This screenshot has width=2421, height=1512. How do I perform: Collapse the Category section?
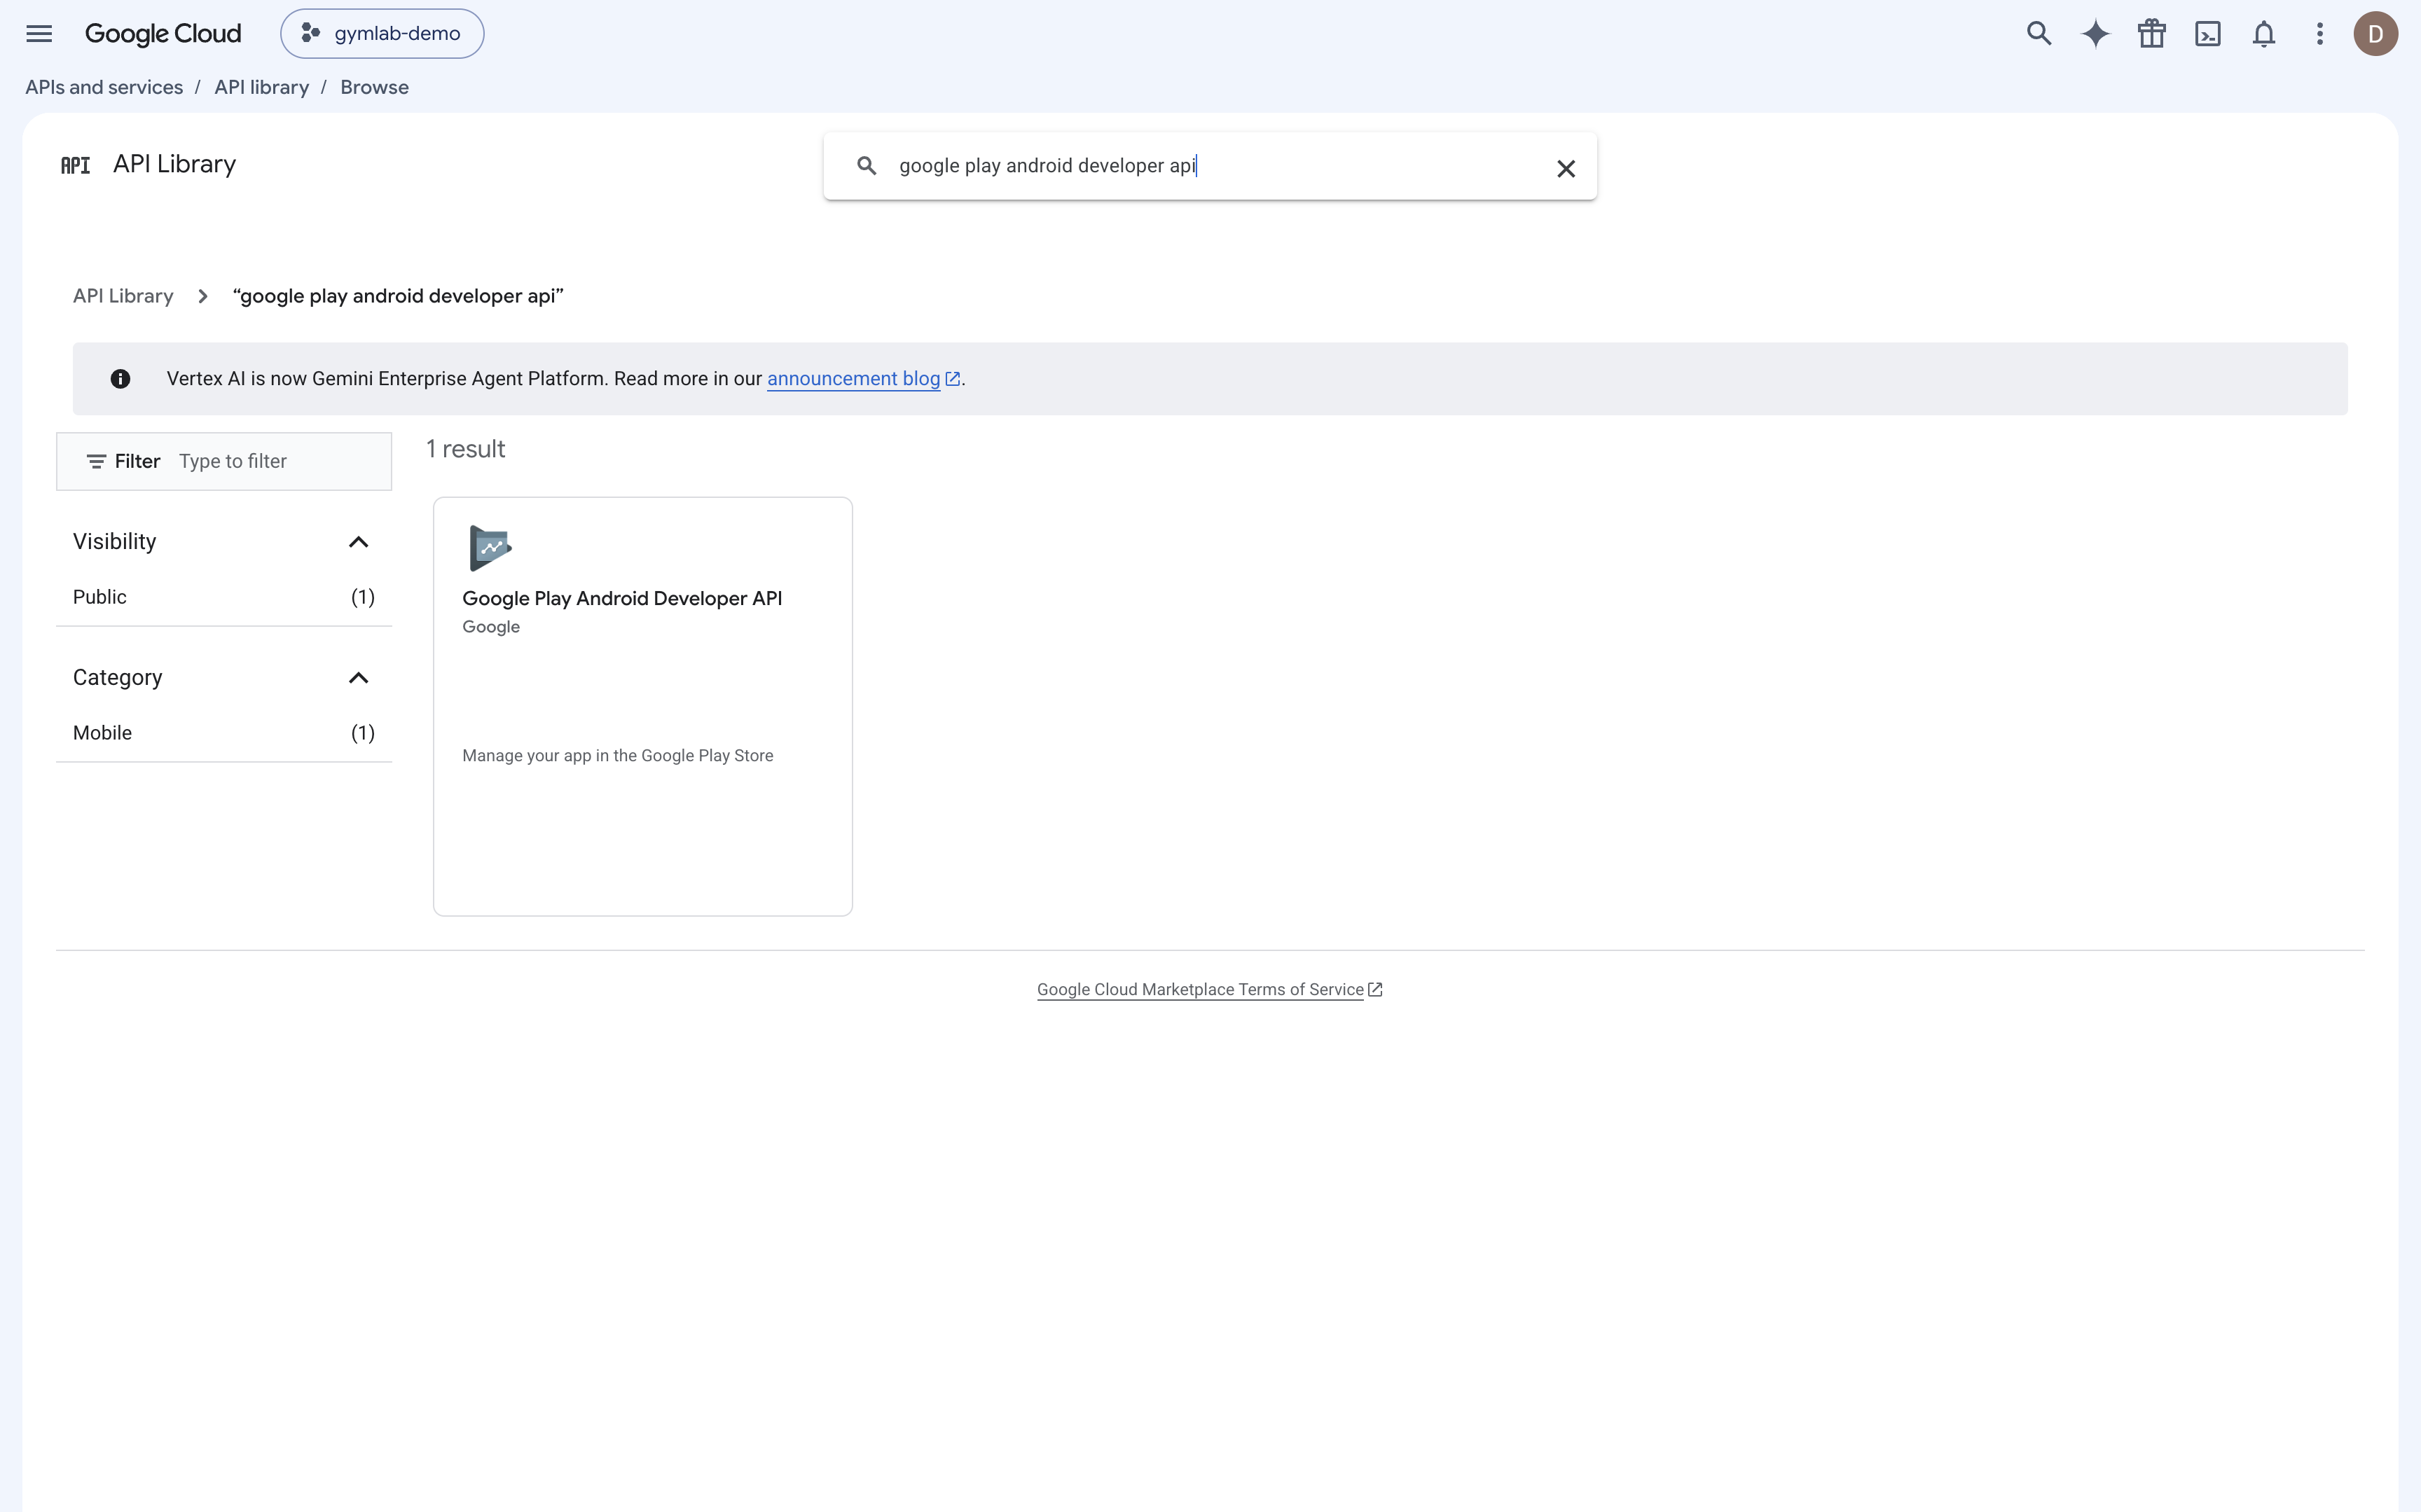(x=358, y=677)
